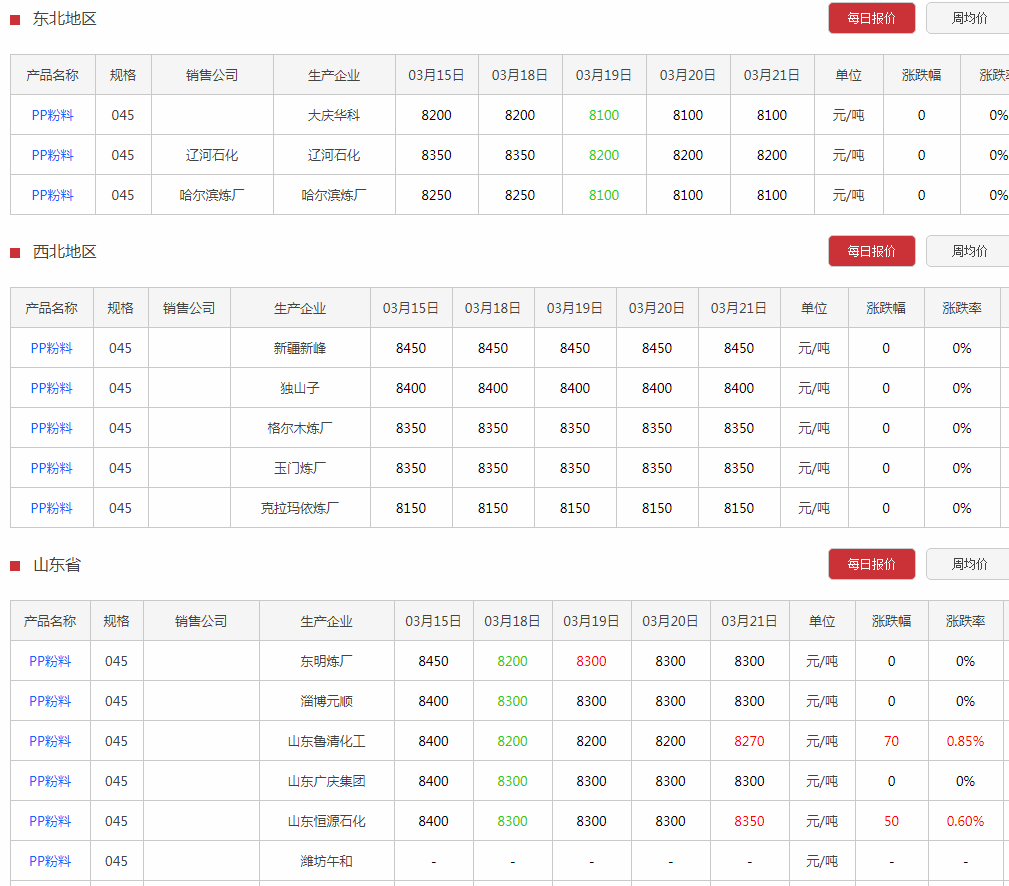Viewport: 1009px width, 886px height.
Task: Click 生产企业 header in 山东省 table
Action: tap(326, 621)
